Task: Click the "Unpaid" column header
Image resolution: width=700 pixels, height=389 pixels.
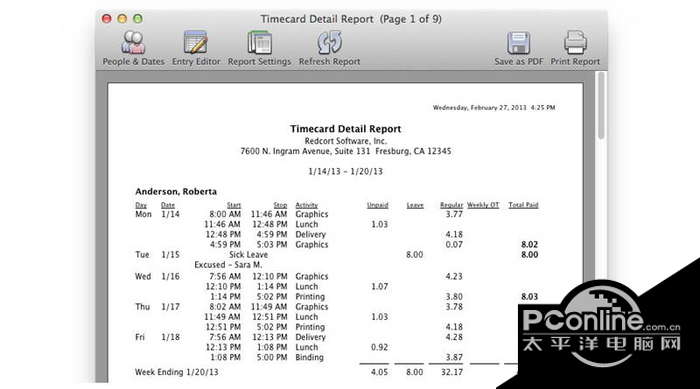Action: click(x=378, y=205)
